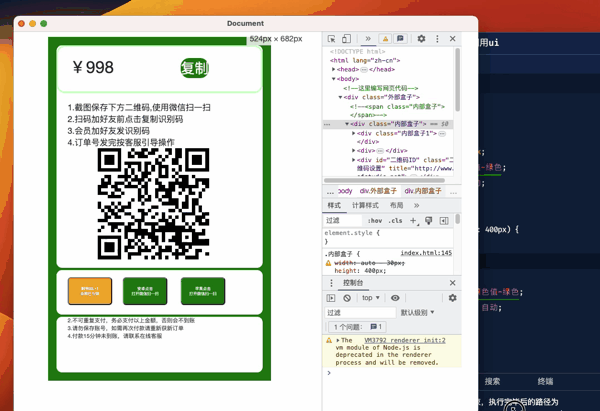Show more DevTools panels chevron
Viewport: 600px width, 411px height.
(x=368, y=39)
